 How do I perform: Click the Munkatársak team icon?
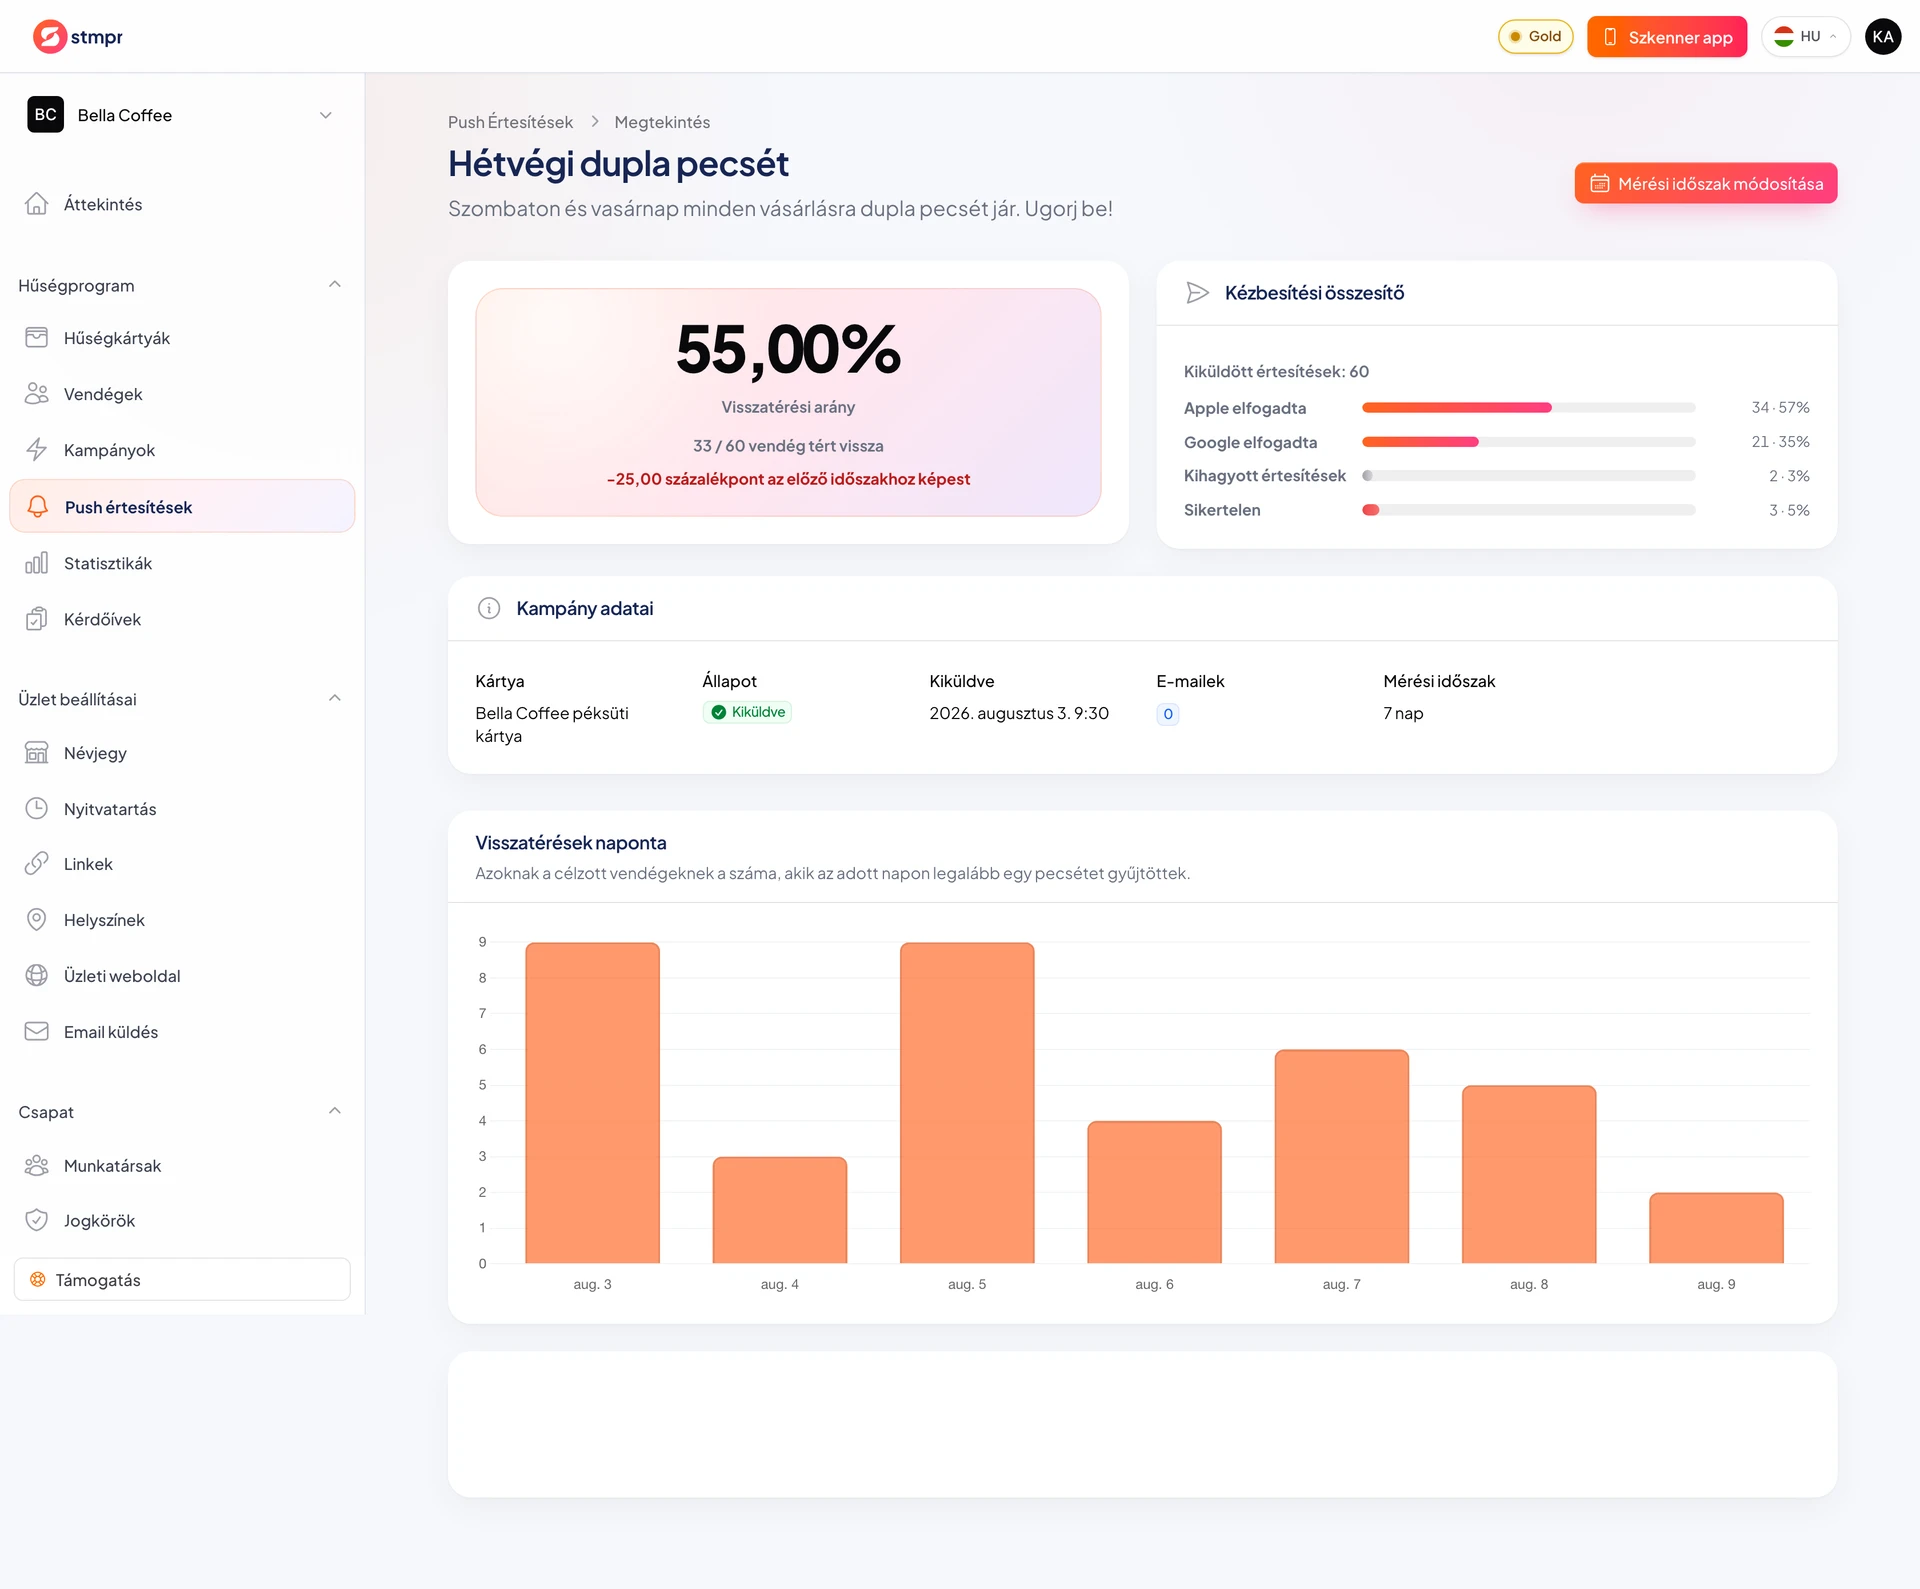tap(37, 1166)
